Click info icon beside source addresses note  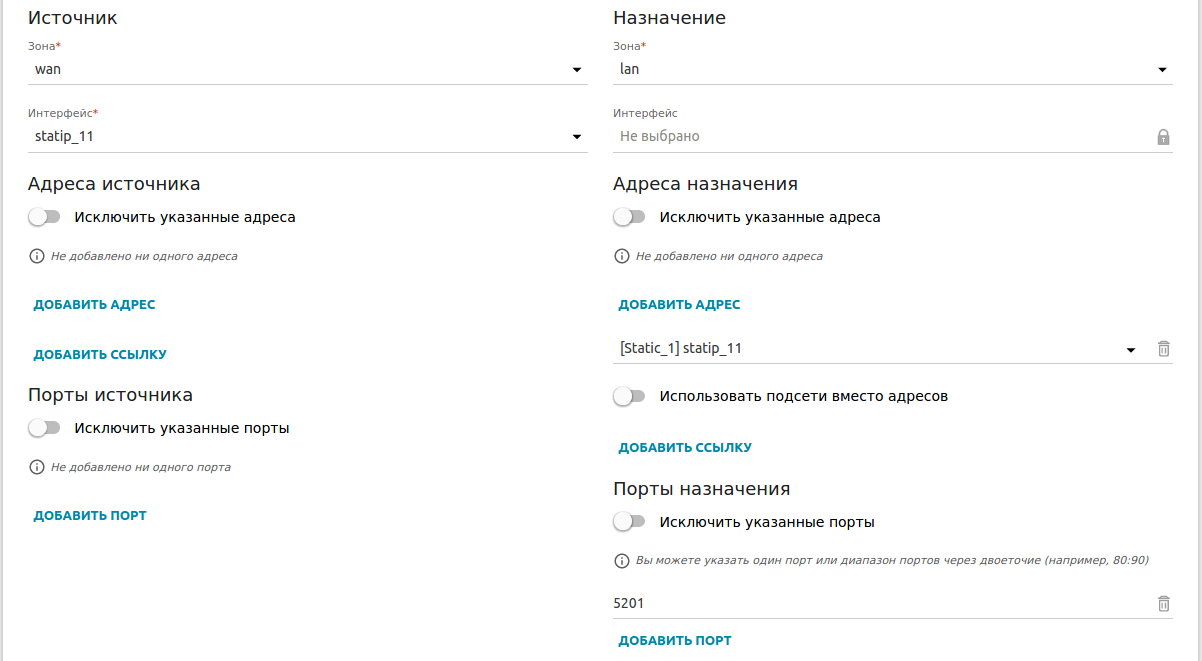tap(38, 256)
